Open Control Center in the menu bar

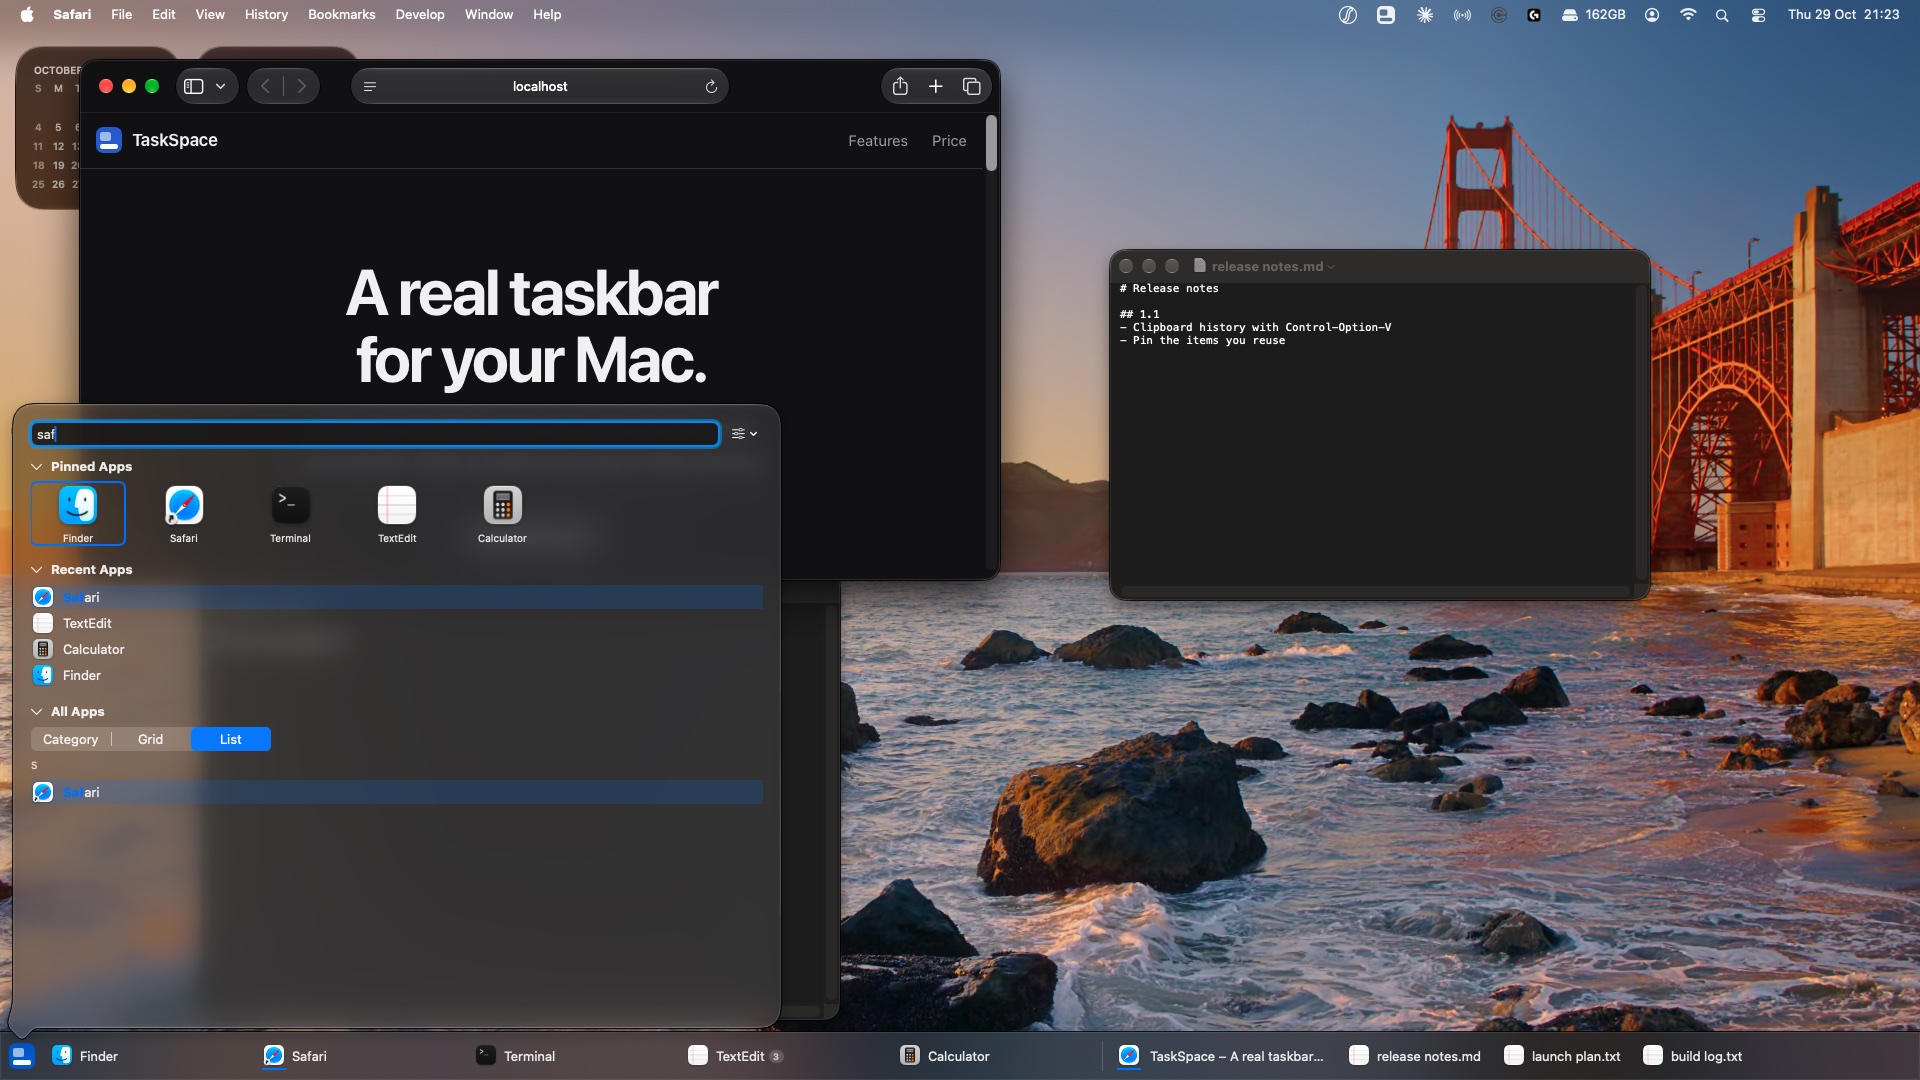[x=1758, y=15]
